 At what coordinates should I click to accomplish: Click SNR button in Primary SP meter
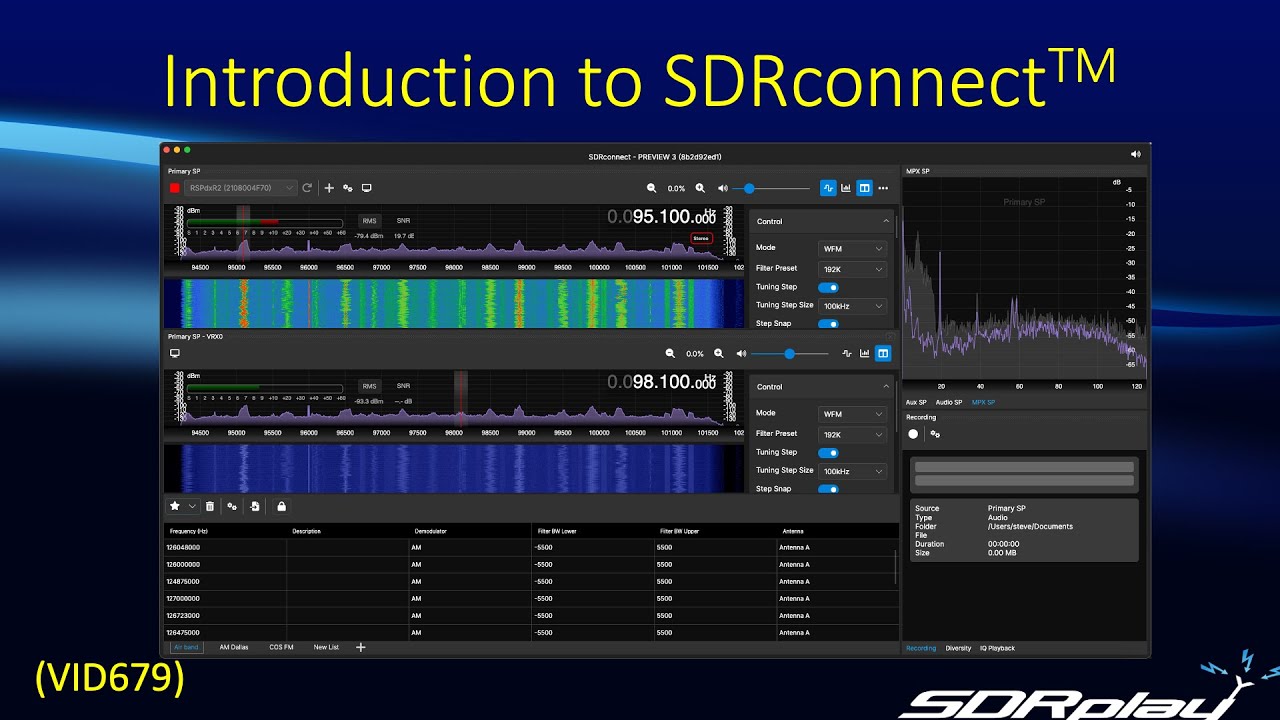click(x=403, y=220)
